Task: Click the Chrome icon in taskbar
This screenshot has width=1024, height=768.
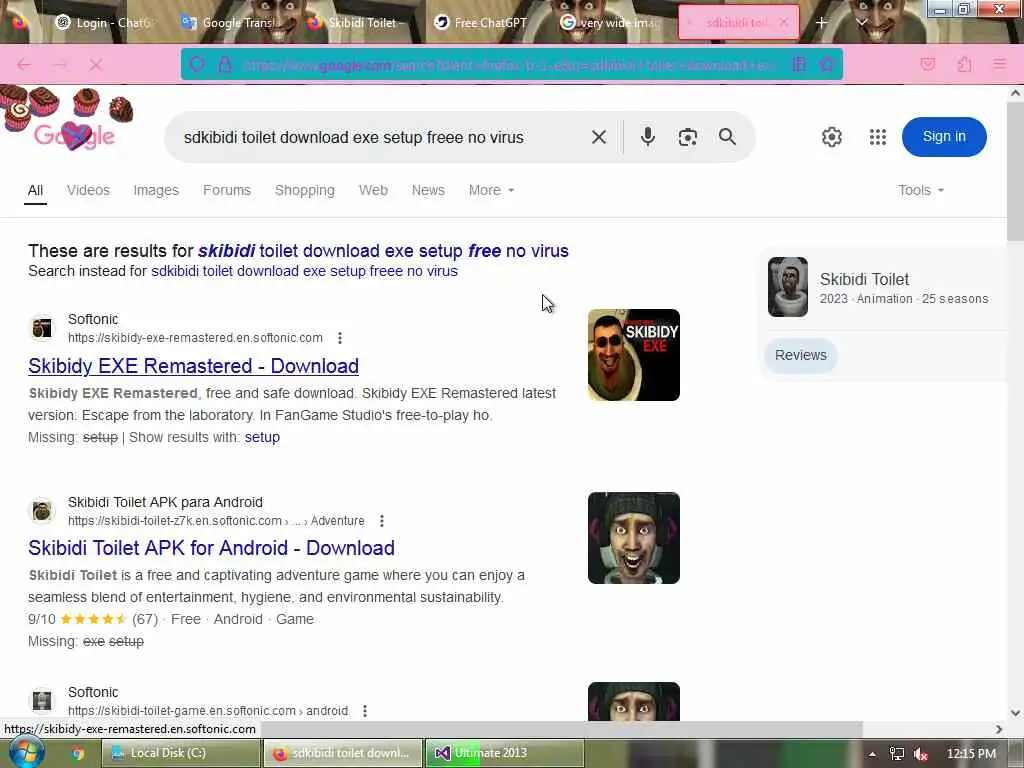Action: 78,754
